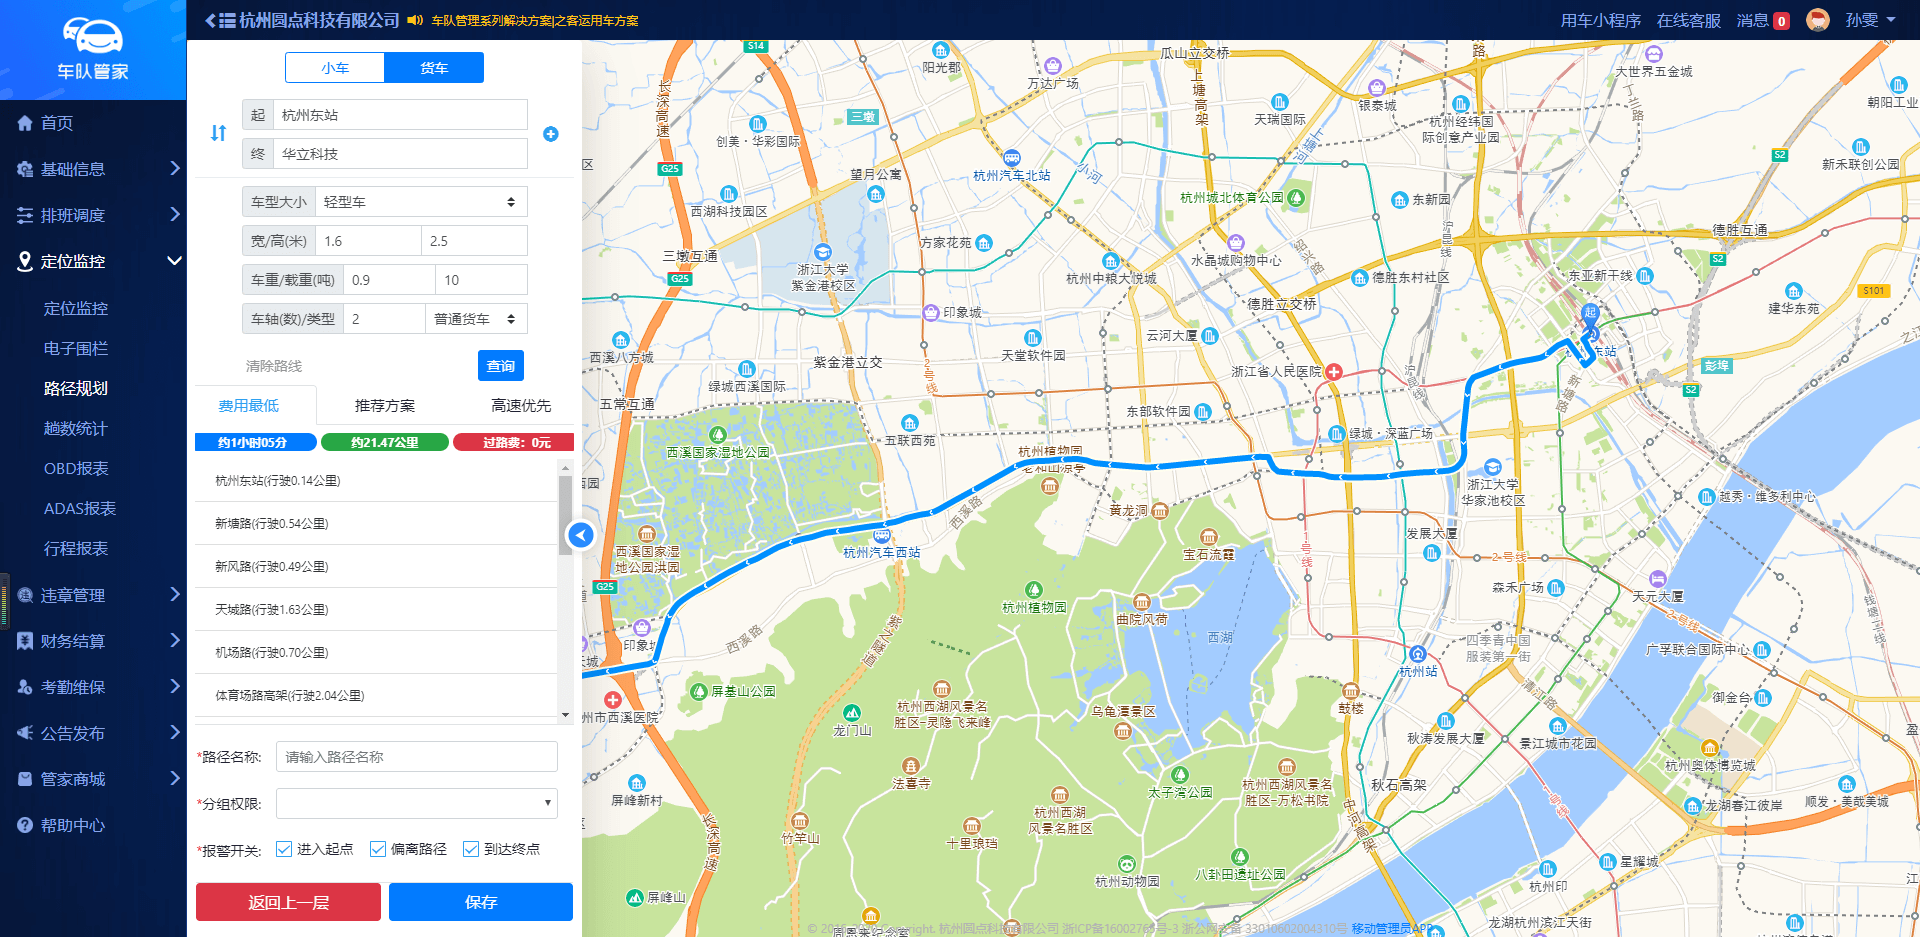The width and height of the screenshot is (1920, 937).
Task: Click the user avatar icon
Action: [x=1817, y=20]
